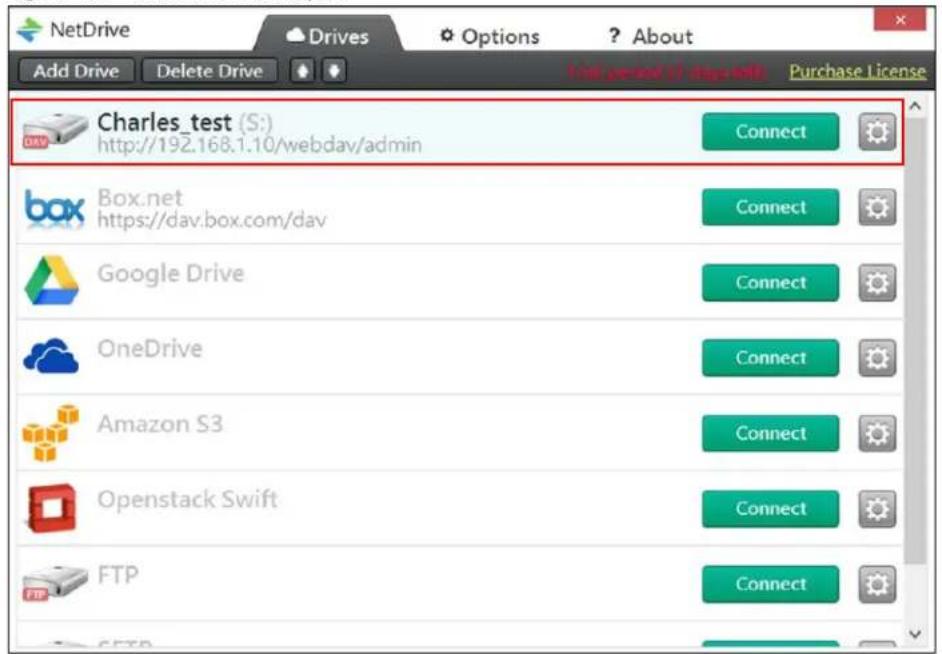942x654 pixels.
Task: Open settings gear for FTP
Action: [x=877, y=584]
